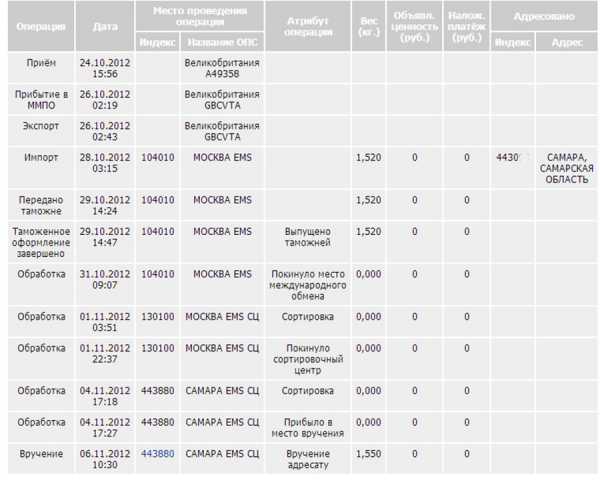Click the "Объявл. ценность (руб.)" header
Viewport: 600px width, 480px height.
(x=414, y=27)
